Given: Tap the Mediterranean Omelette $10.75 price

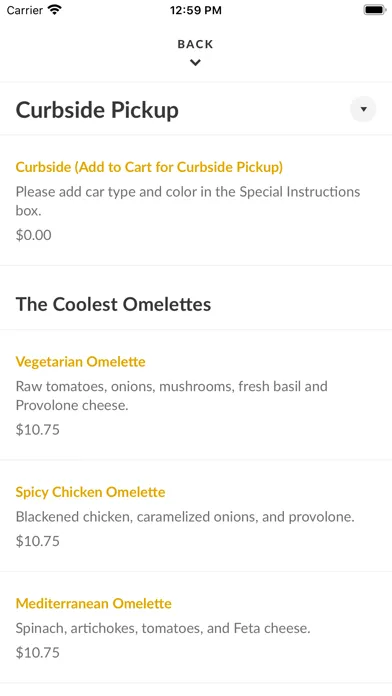Looking at the screenshot, I should (37, 652).
